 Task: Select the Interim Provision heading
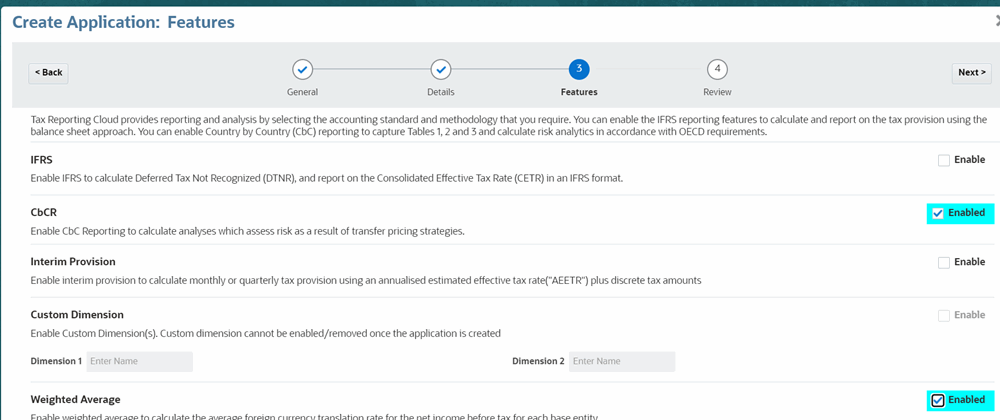(x=73, y=262)
